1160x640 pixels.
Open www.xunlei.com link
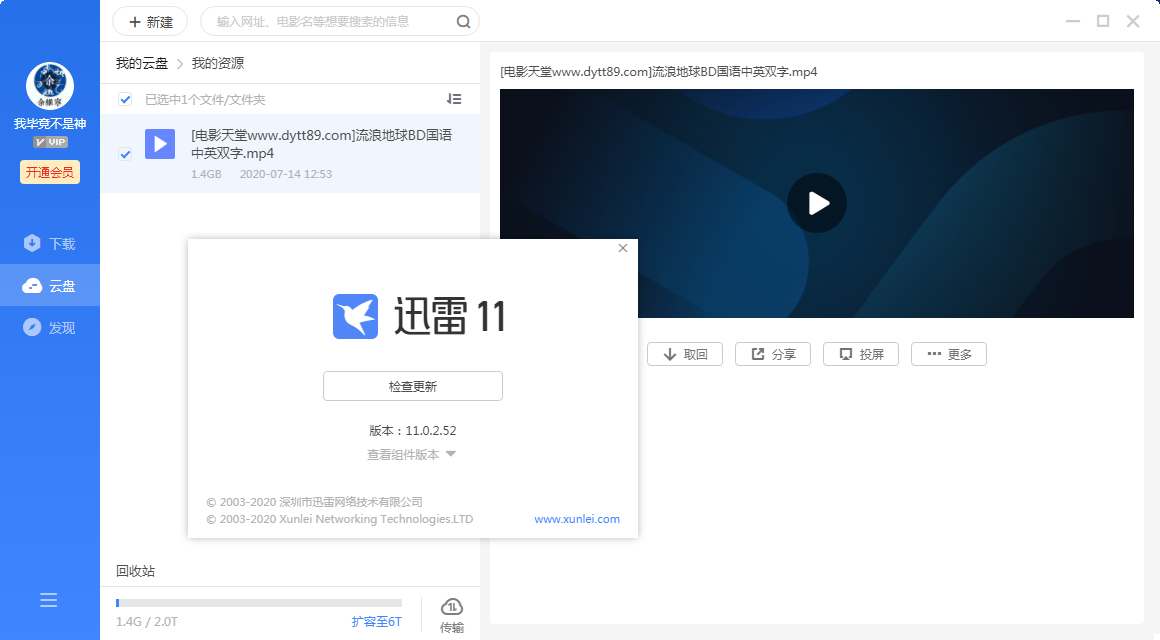tap(577, 519)
